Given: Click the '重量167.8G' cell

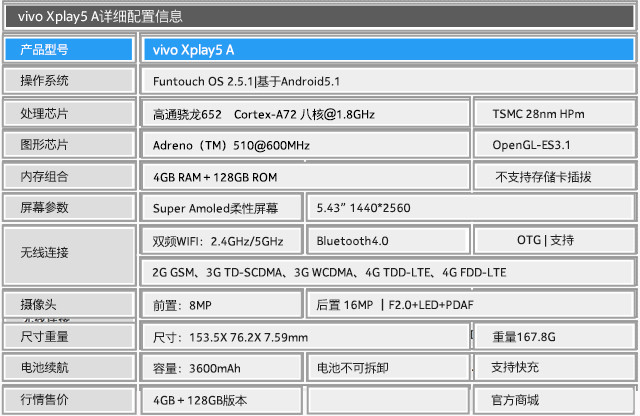Looking at the screenshot, I should [554, 337].
